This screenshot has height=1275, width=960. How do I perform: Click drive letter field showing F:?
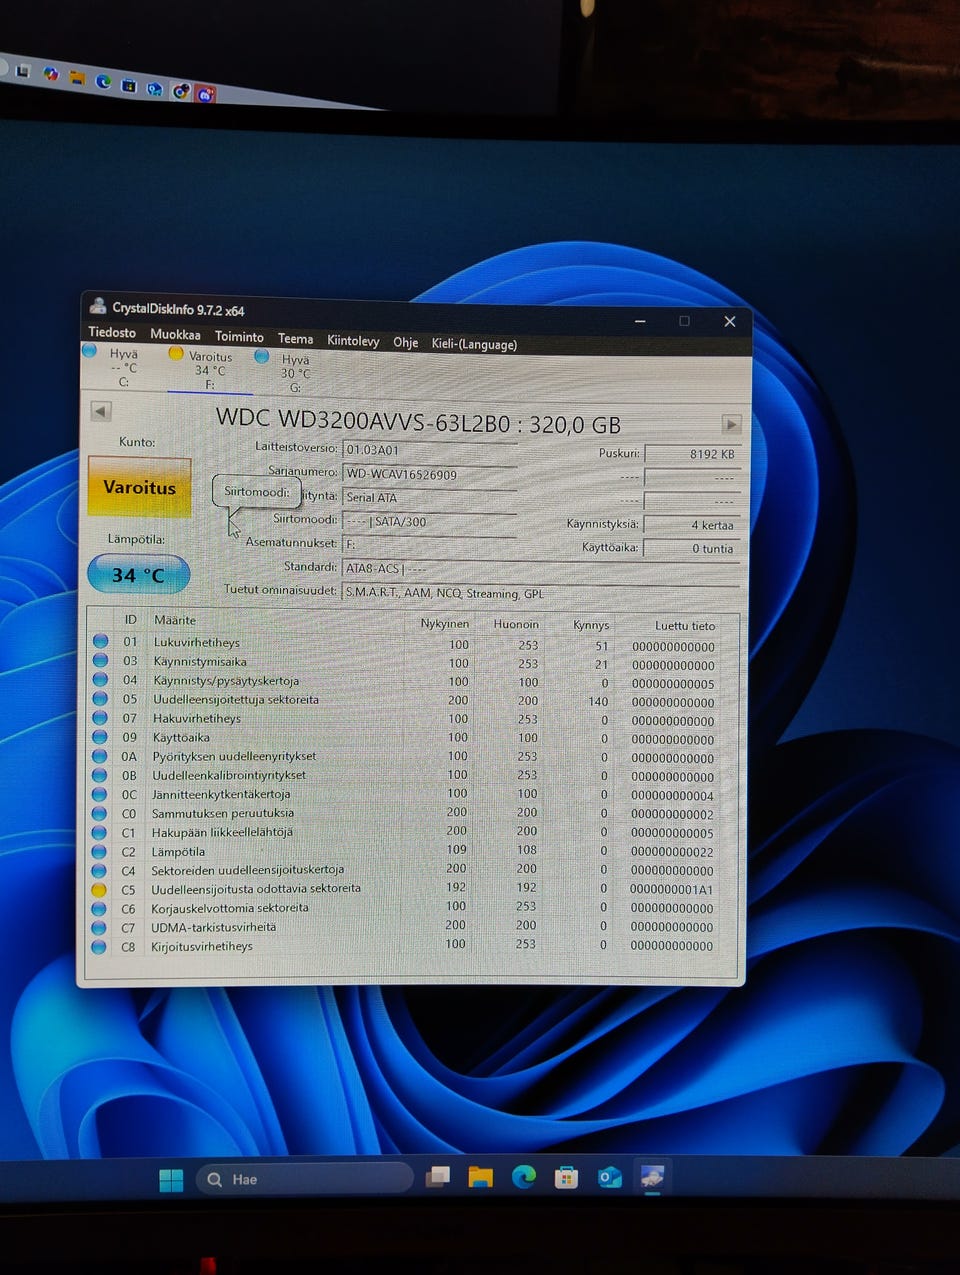pyautogui.click(x=430, y=544)
